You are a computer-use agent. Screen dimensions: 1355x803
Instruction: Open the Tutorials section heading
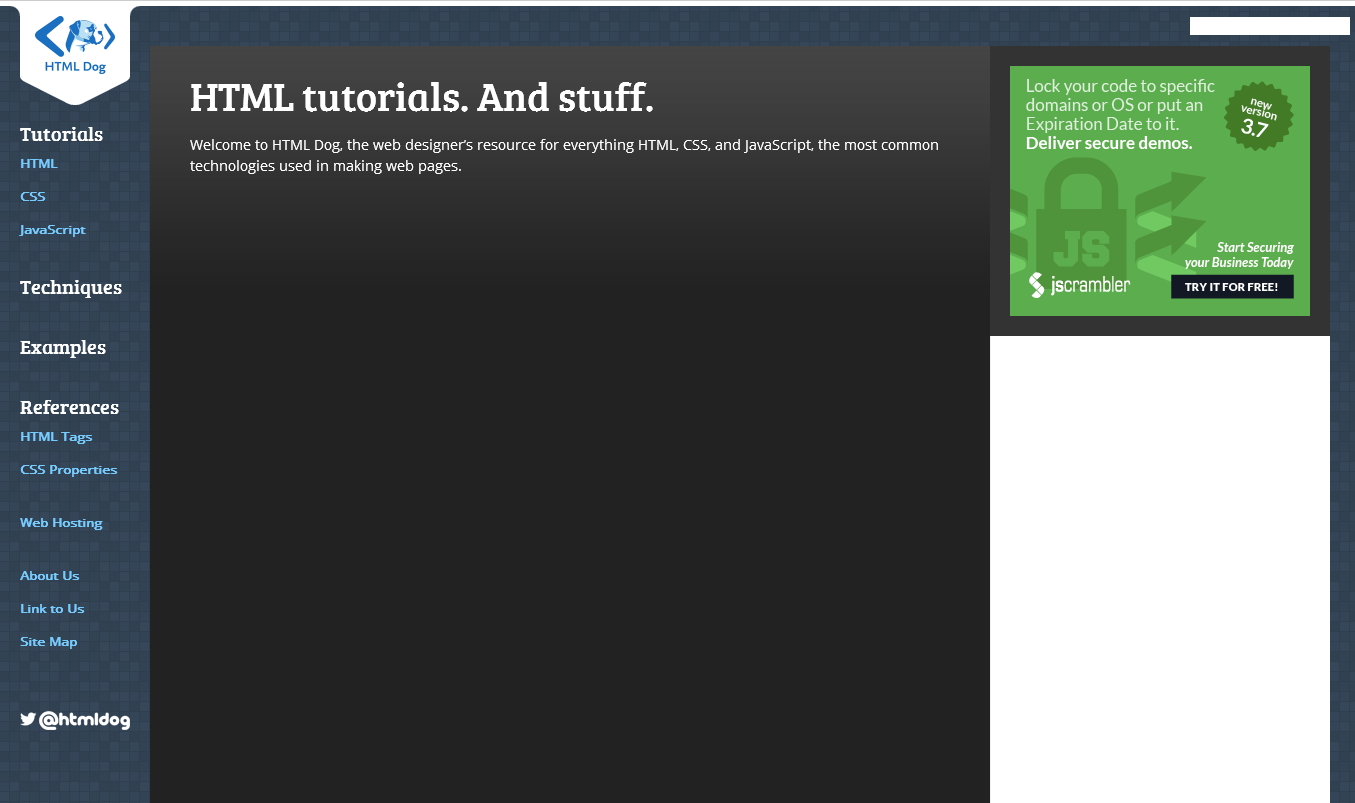[61, 134]
